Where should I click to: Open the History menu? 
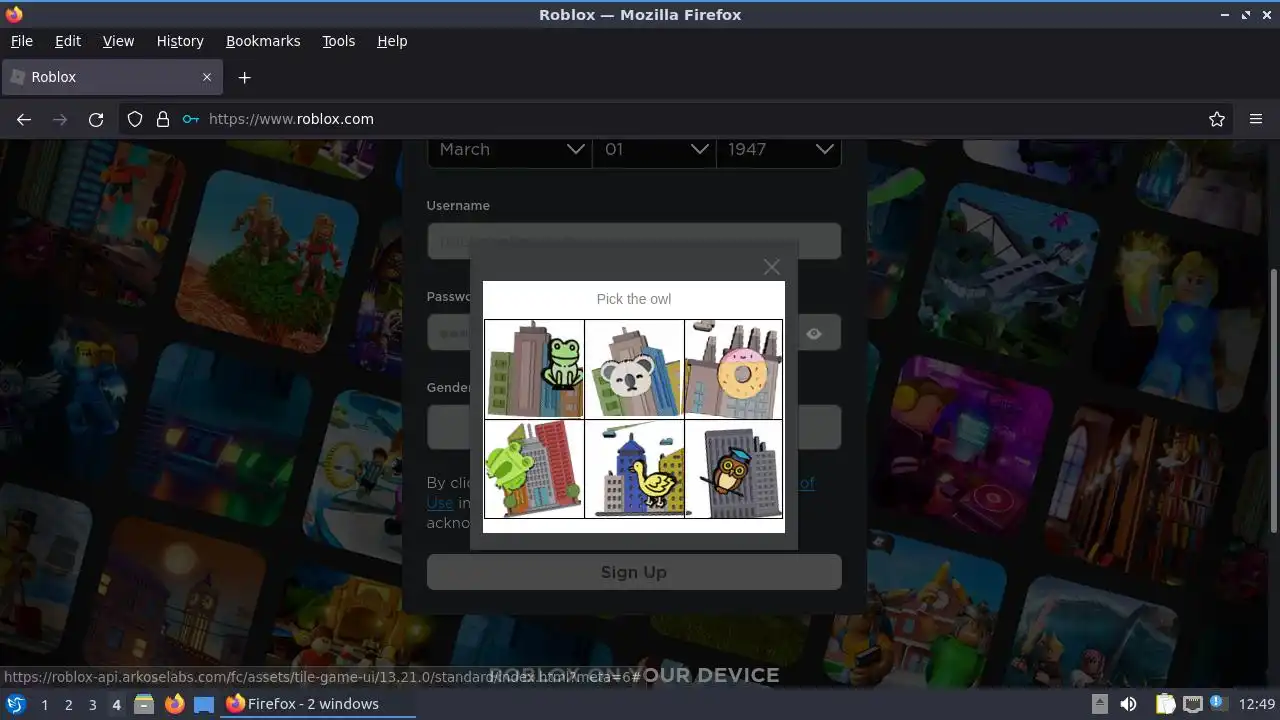(x=180, y=41)
